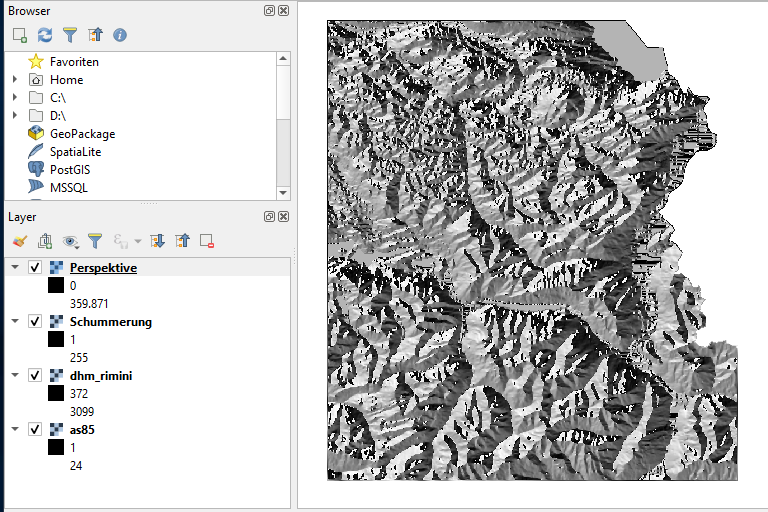The width and height of the screenshot is (768, 512).
Task: Uncheck the Schummerung layer checkbox
Action: click(36, 322)
